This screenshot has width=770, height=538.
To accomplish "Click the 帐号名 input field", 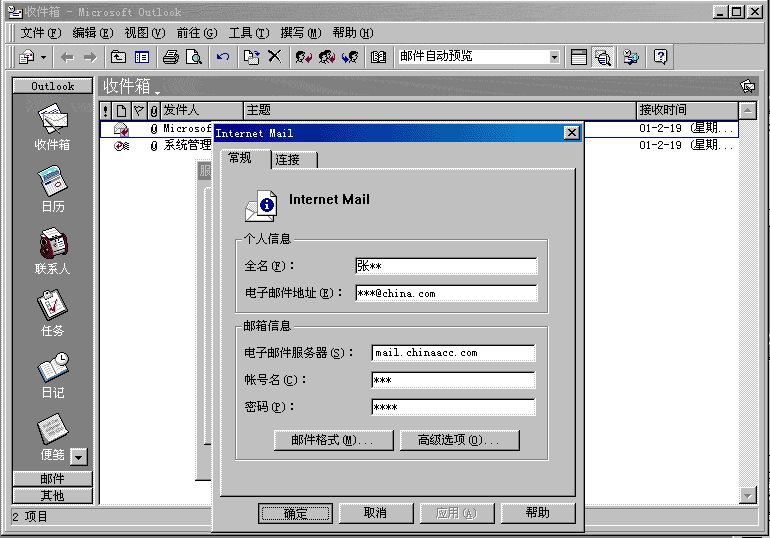I will click(x=453, y=380).
